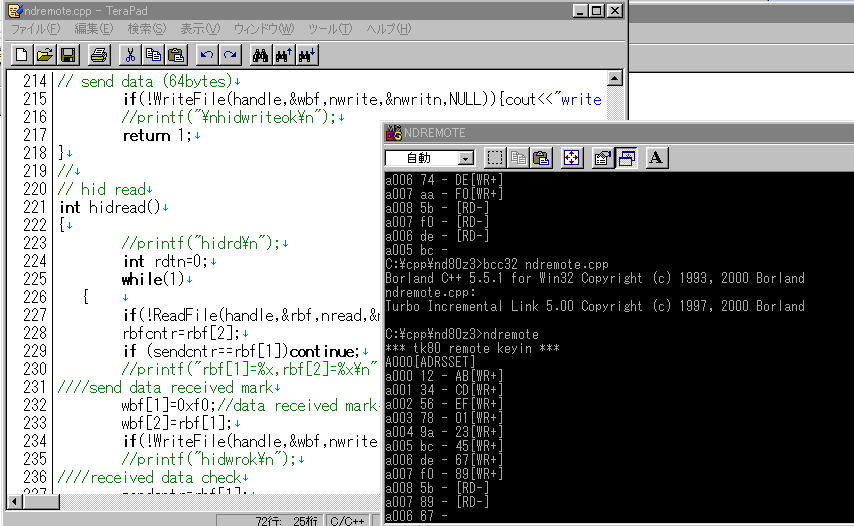Screen dimensions: 854x526
Task: Click the Mark selection icon in NDREMOTE console
Action: point(495,158)
